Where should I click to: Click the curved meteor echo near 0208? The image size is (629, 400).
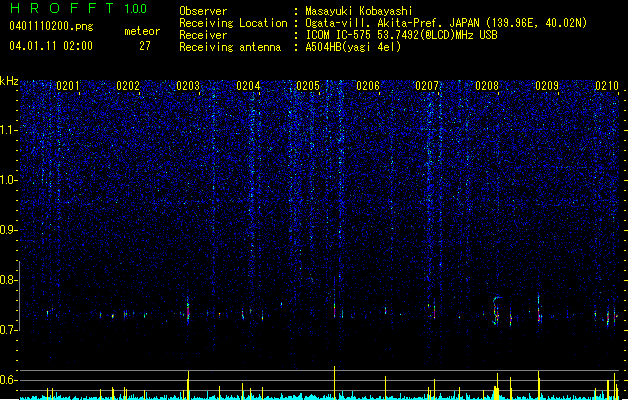[497, 310]
